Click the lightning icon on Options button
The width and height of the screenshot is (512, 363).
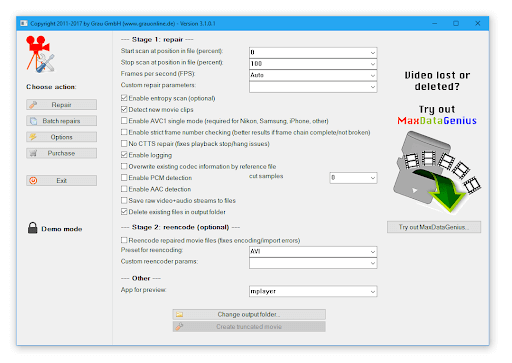point(33,137)
